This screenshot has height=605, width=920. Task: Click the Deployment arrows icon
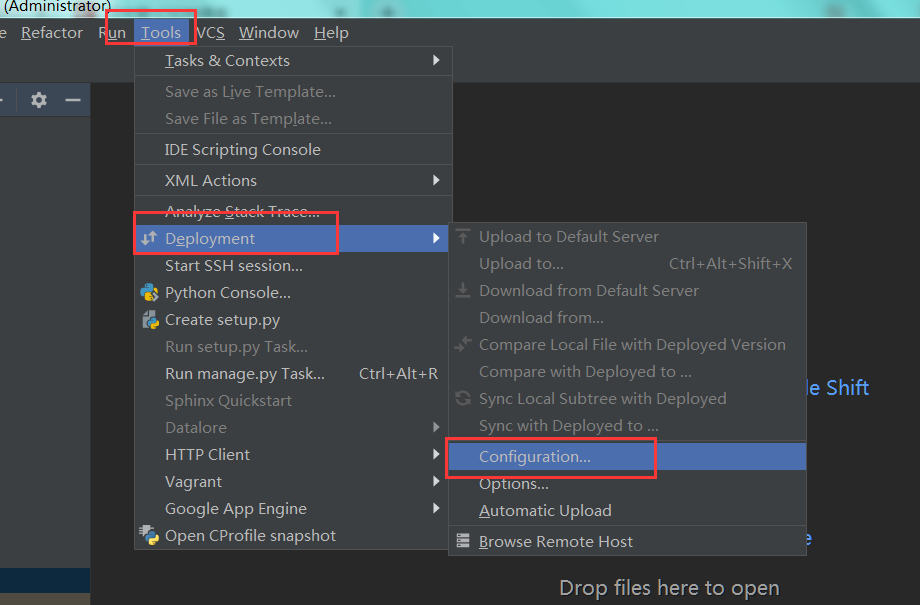click(x=150, y=239)
